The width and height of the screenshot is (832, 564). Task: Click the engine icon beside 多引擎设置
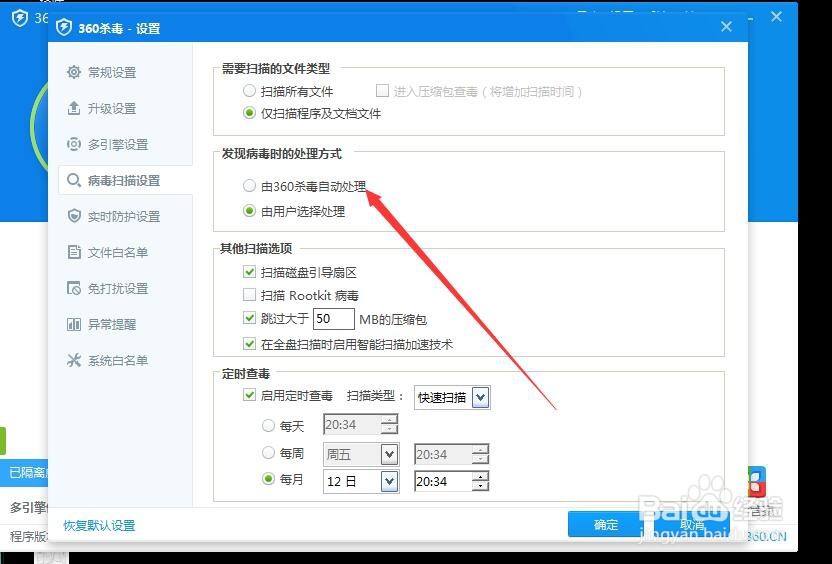pyautogui.click(x=74, y=144)
